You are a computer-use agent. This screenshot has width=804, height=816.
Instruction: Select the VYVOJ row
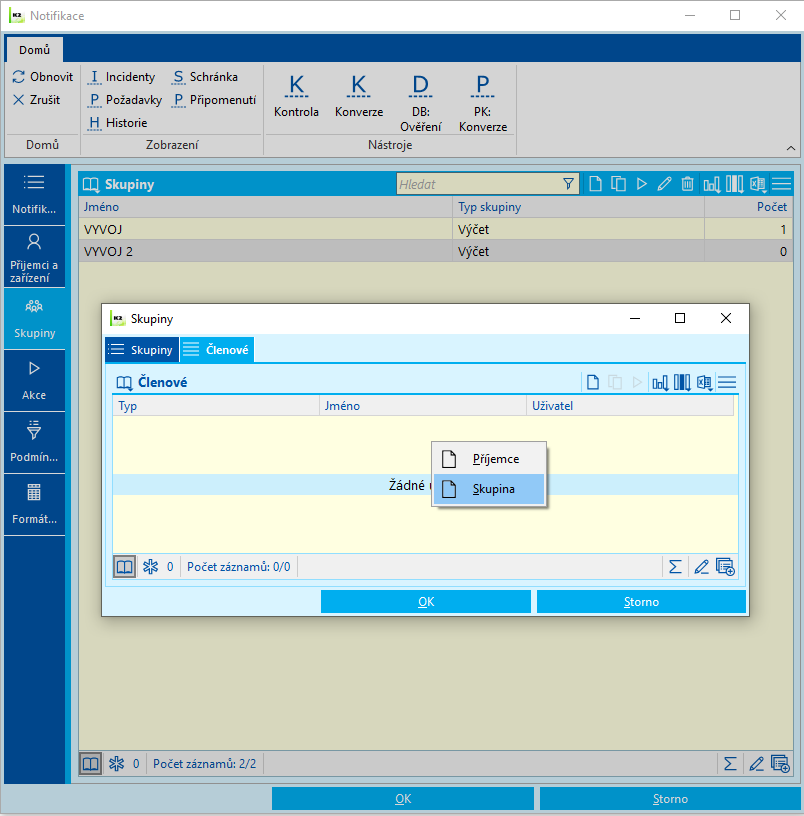tap(436, 229)
